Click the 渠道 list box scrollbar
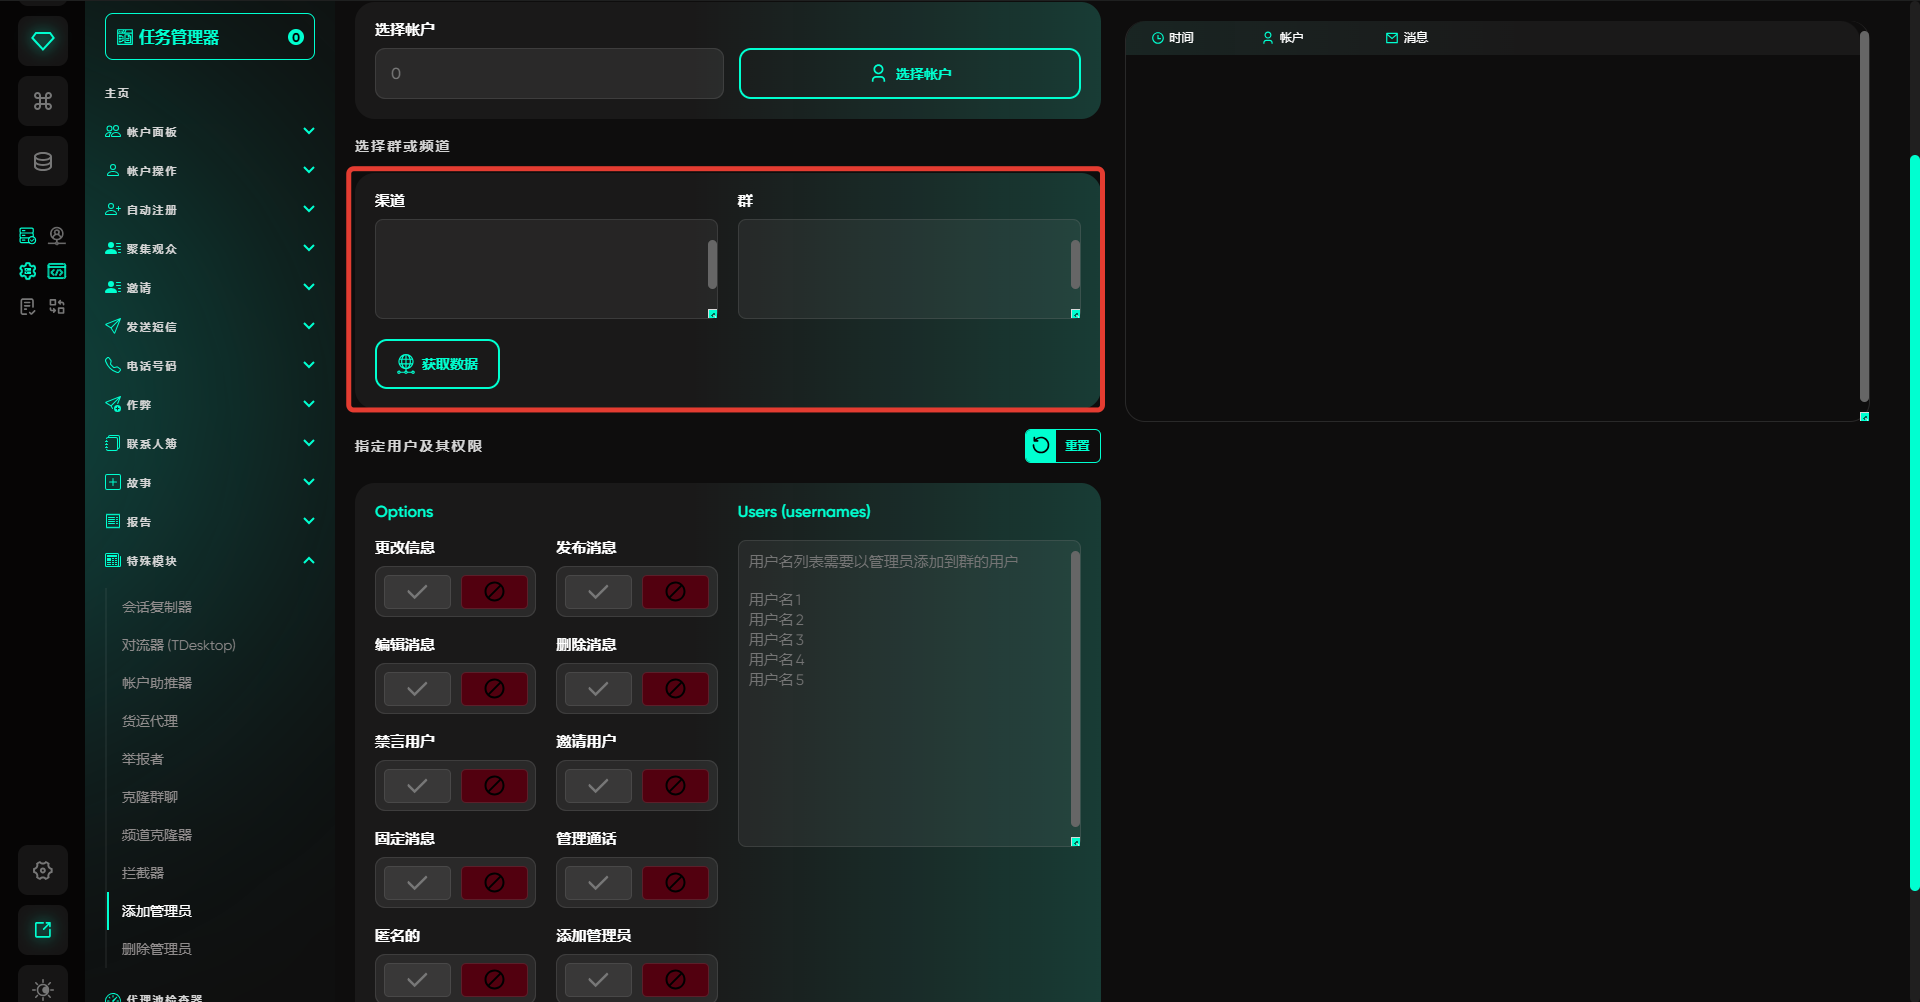The image size is (1920, 1002). coord(712,265)
